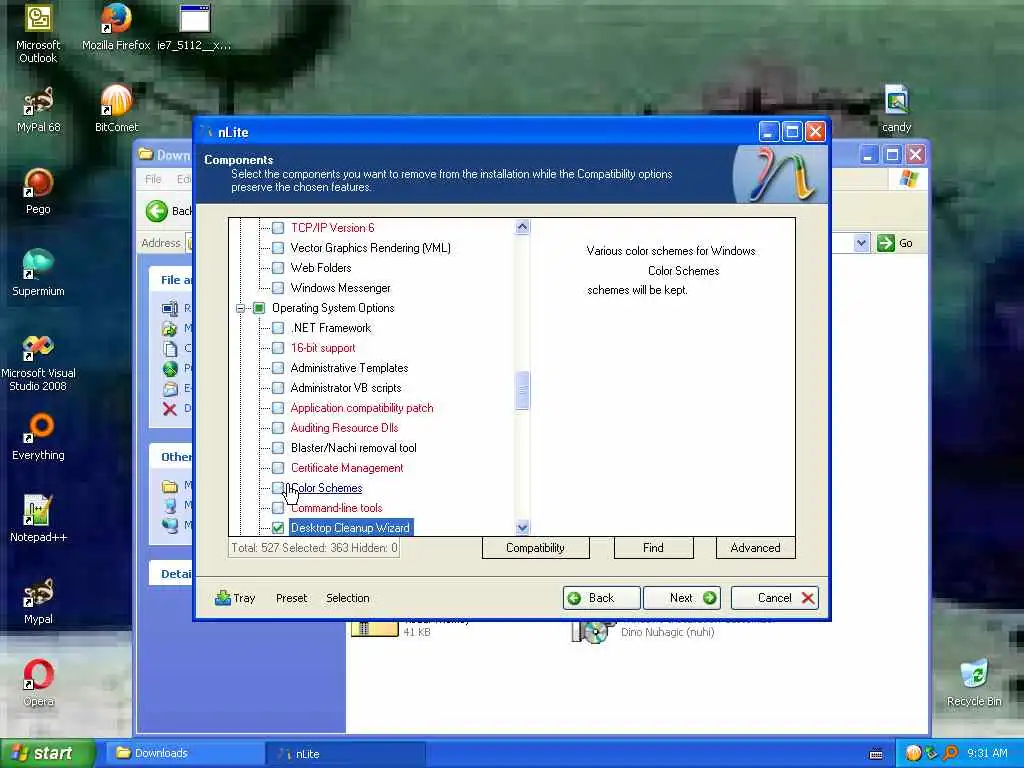Image resolution: width=1024 pixels, height=768 pixels.
Task: Launch MyPal 68 desktop shortcut
Action: pyautogui.click(x=38, y=109)
